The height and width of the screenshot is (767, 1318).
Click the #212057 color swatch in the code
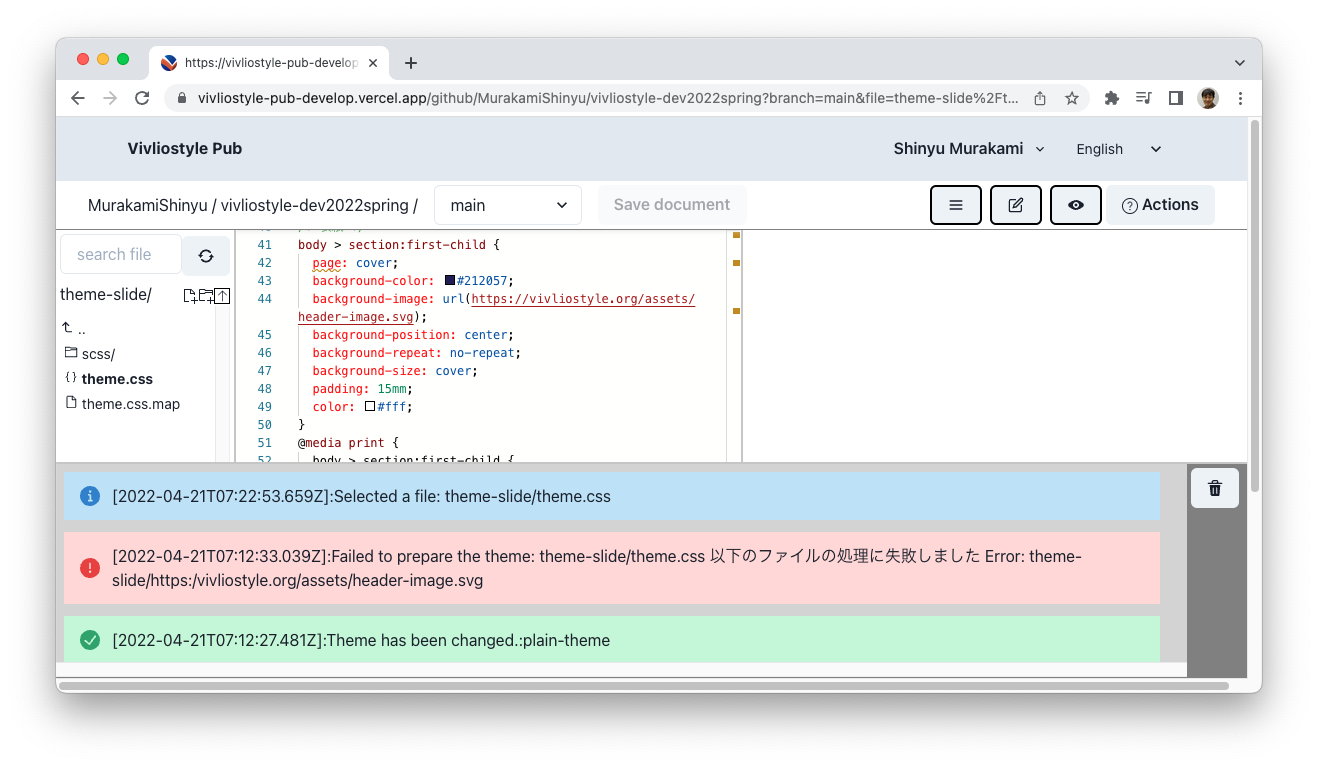coord(449,280)
